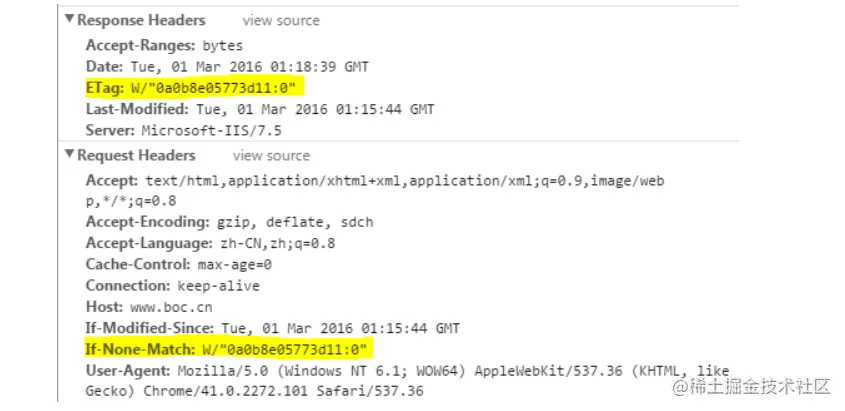The height and width of the screenshot is (411, 845).
Task: Click the Accept-Language header entry
Action: tap(210, 243)
